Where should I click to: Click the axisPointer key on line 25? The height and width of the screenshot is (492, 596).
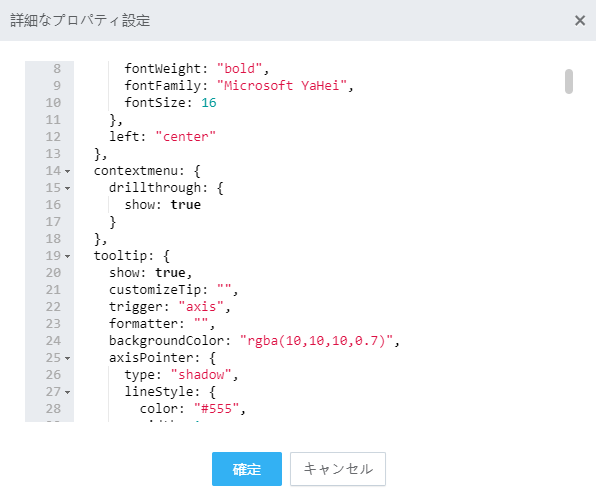pyautogui.click(x=151, y=358)
